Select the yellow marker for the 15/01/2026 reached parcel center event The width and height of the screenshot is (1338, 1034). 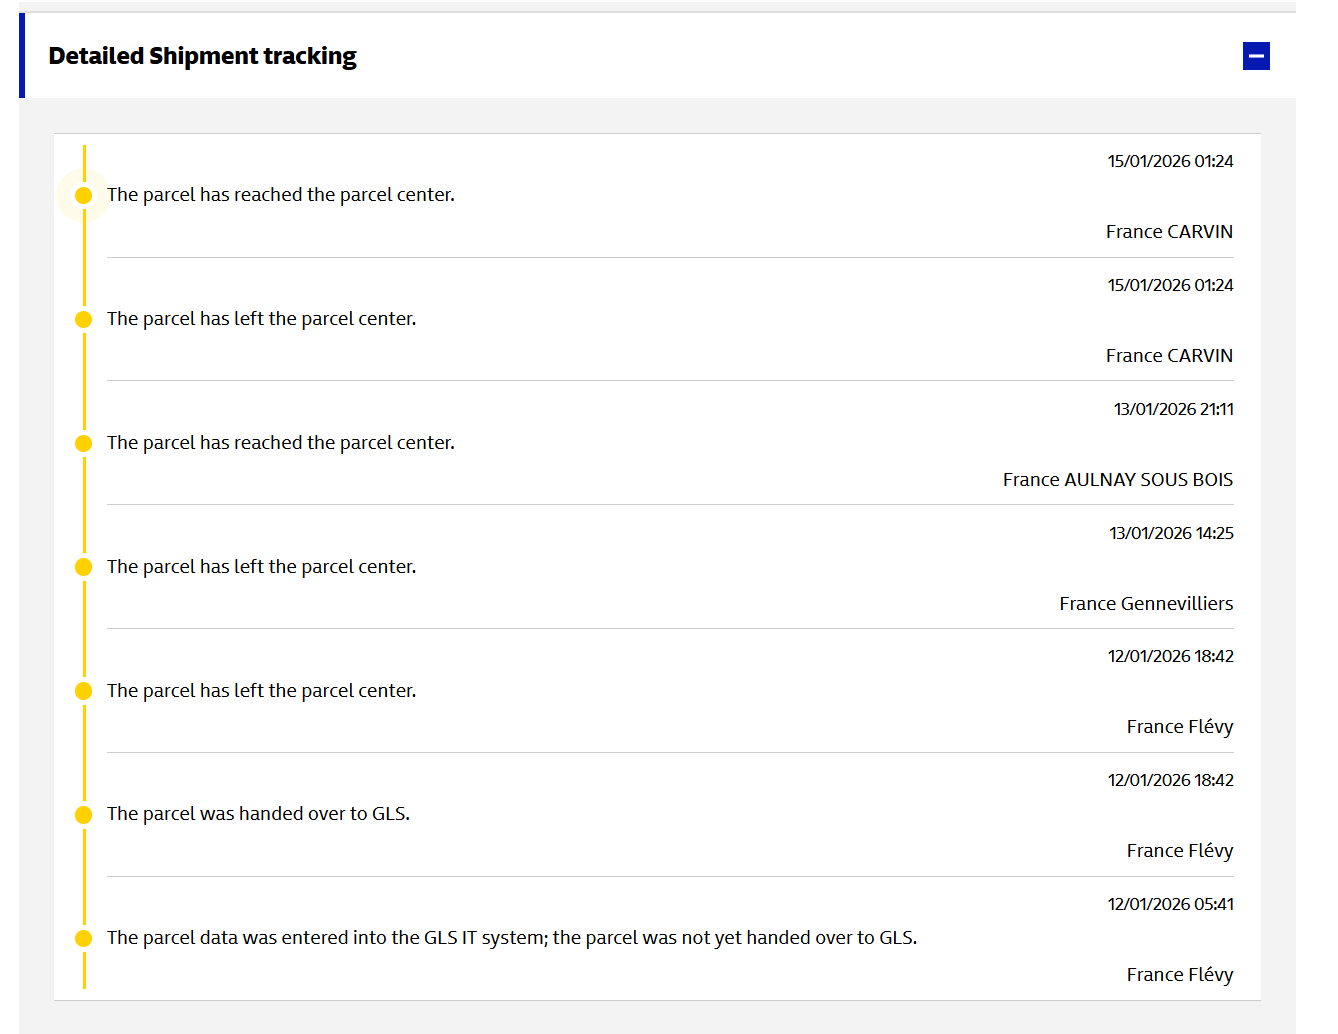point(84,195)
